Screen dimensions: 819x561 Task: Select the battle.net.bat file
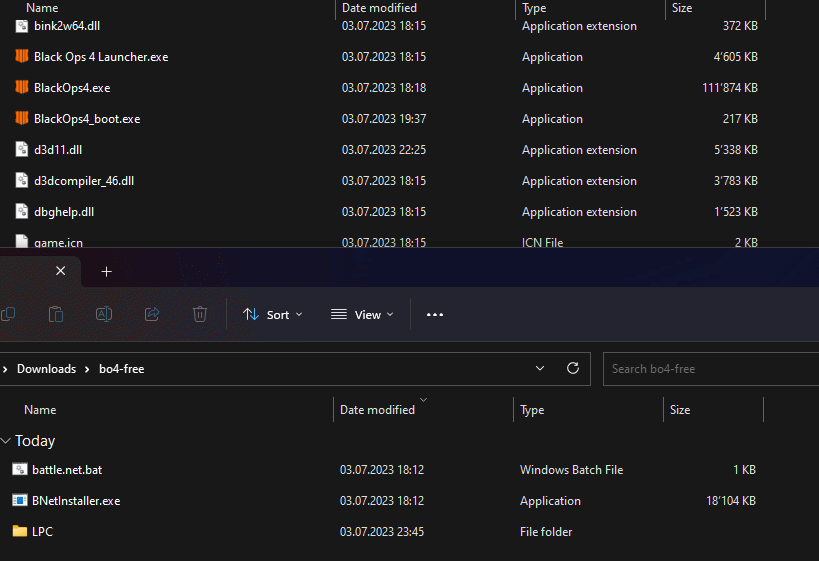coord(68,470)
